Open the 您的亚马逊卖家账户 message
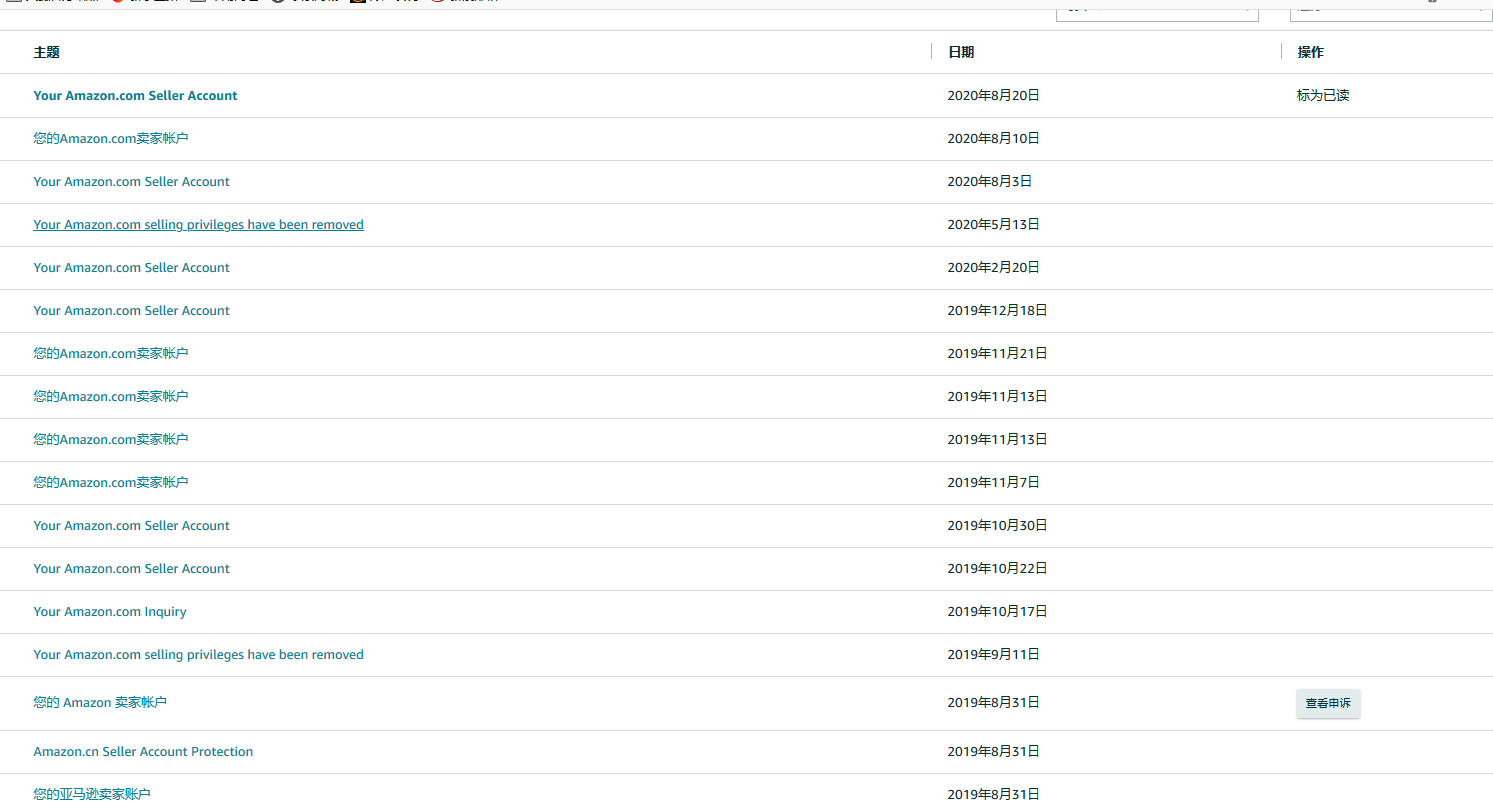The height and width of the screenshot is (812, 1493). coord(92,794)
